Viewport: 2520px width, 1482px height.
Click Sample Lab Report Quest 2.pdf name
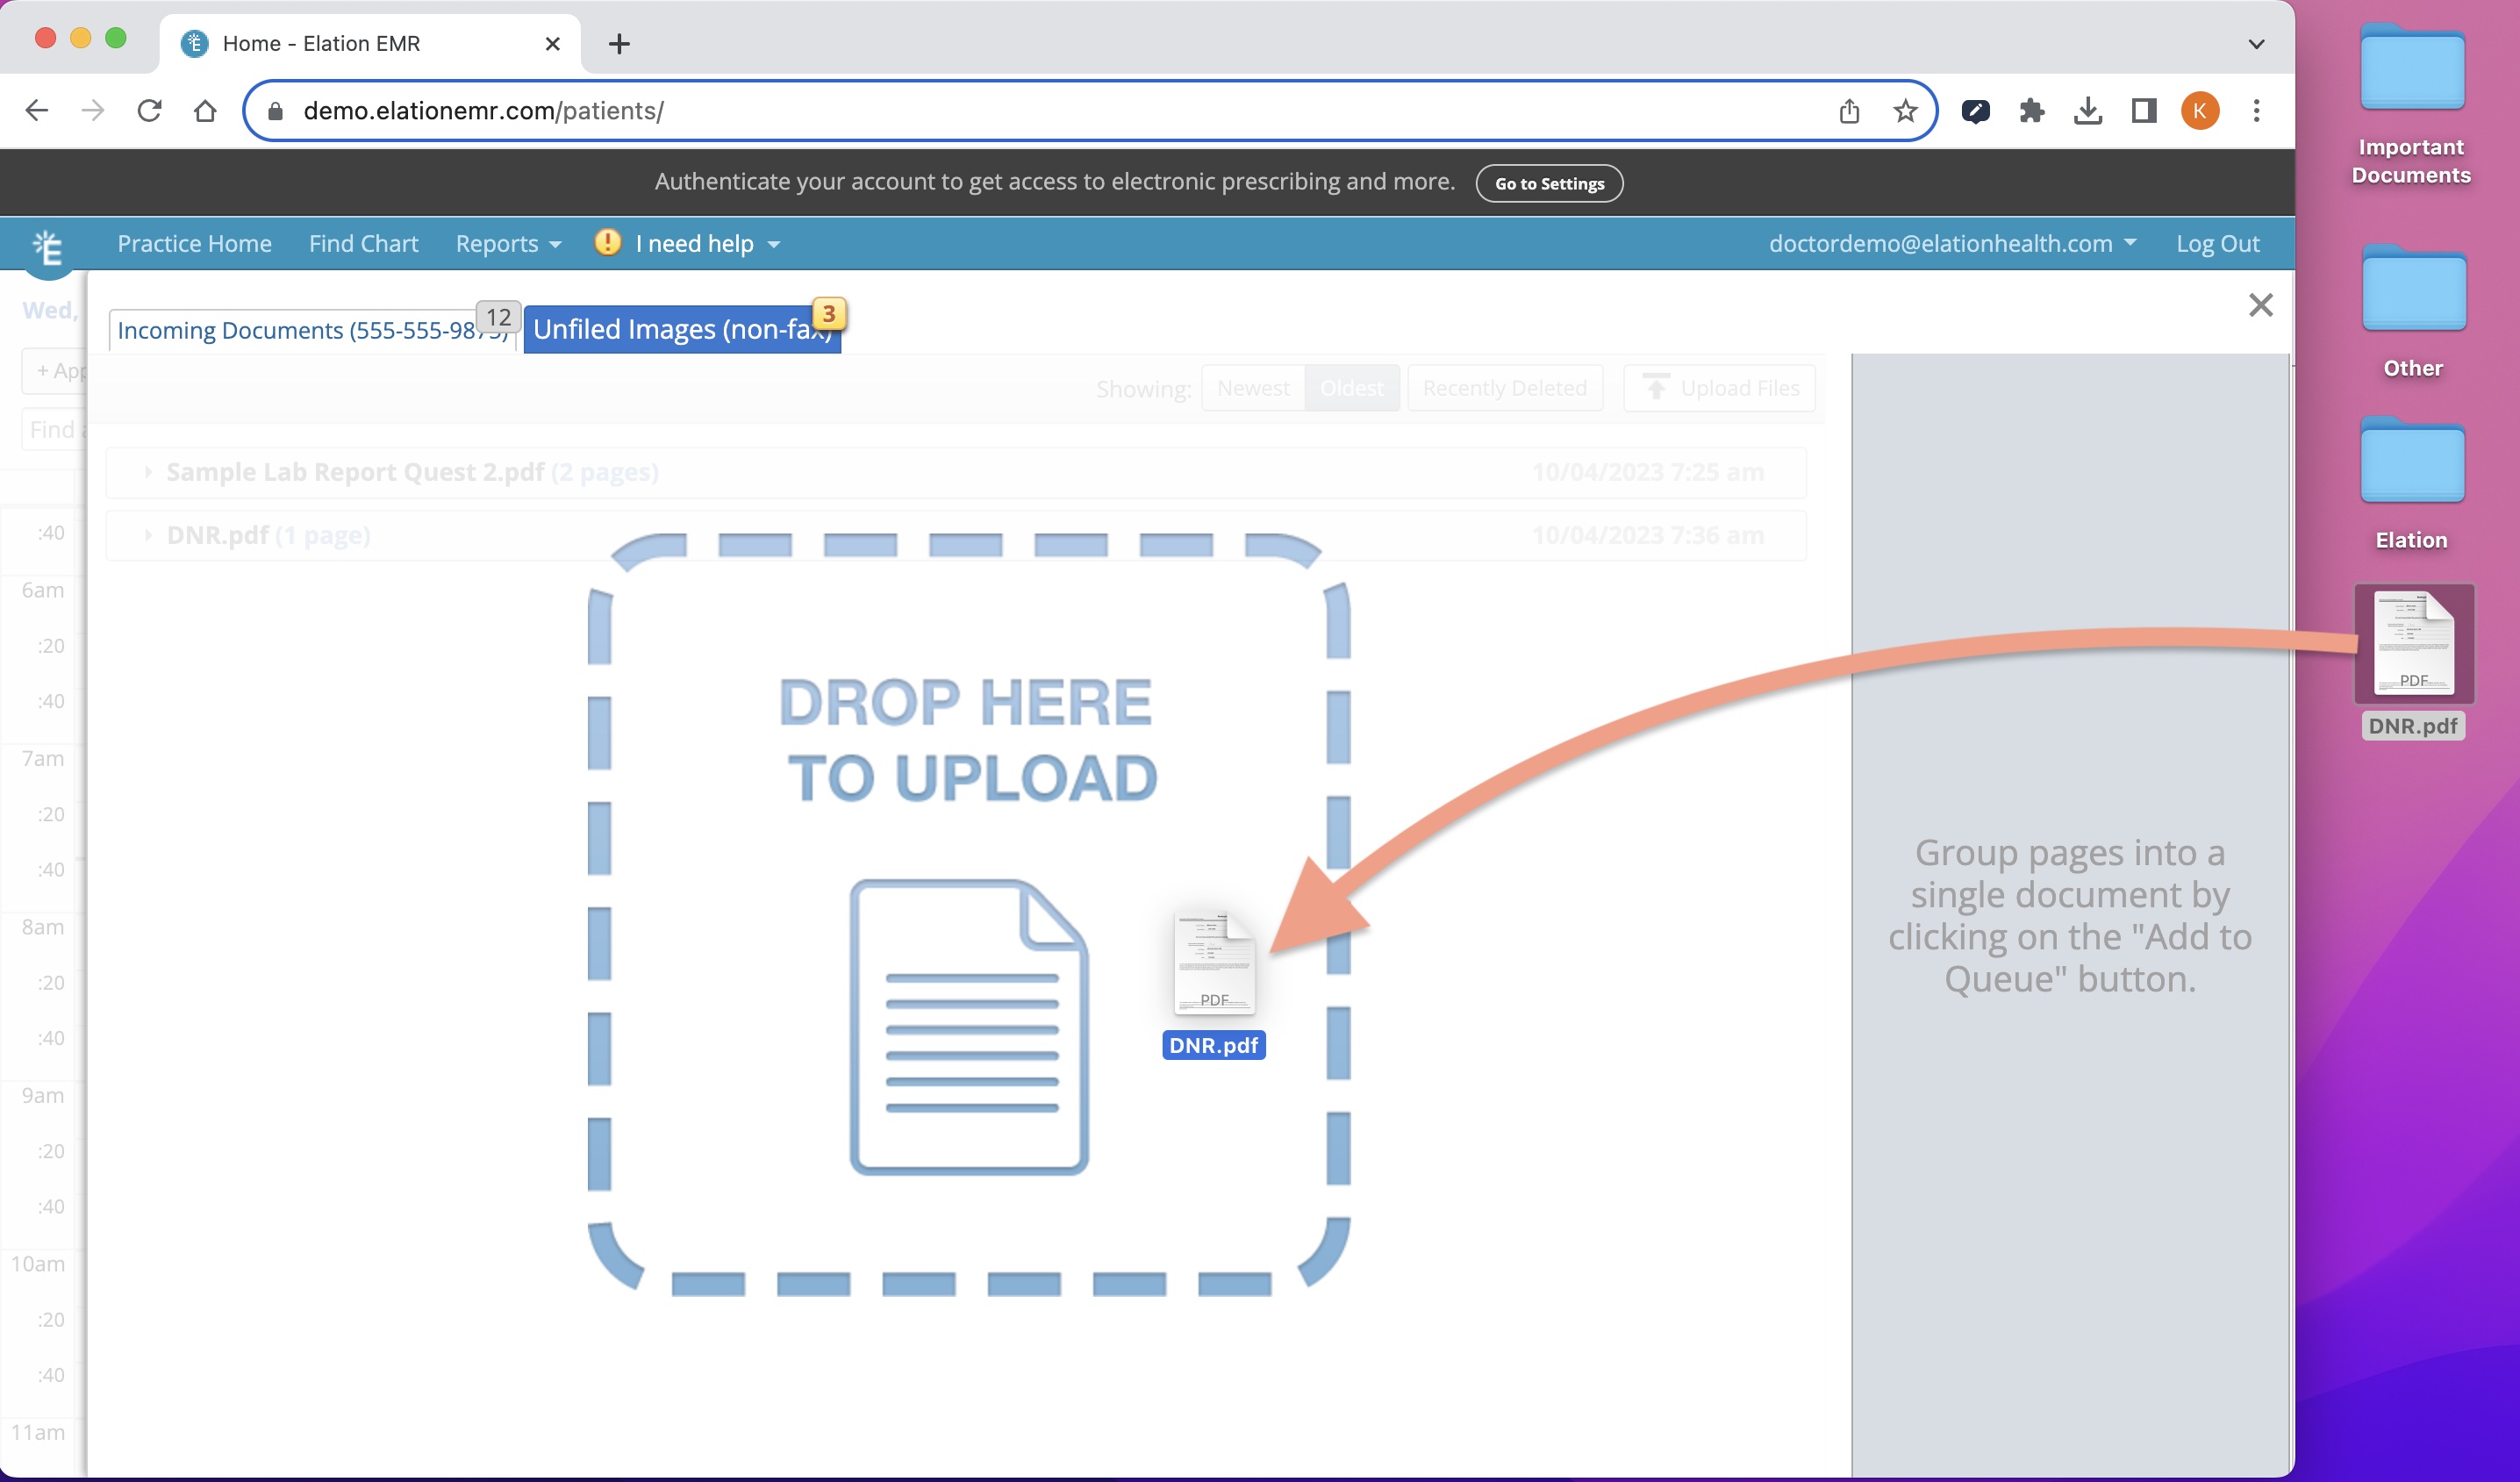(x=355, y=472)
